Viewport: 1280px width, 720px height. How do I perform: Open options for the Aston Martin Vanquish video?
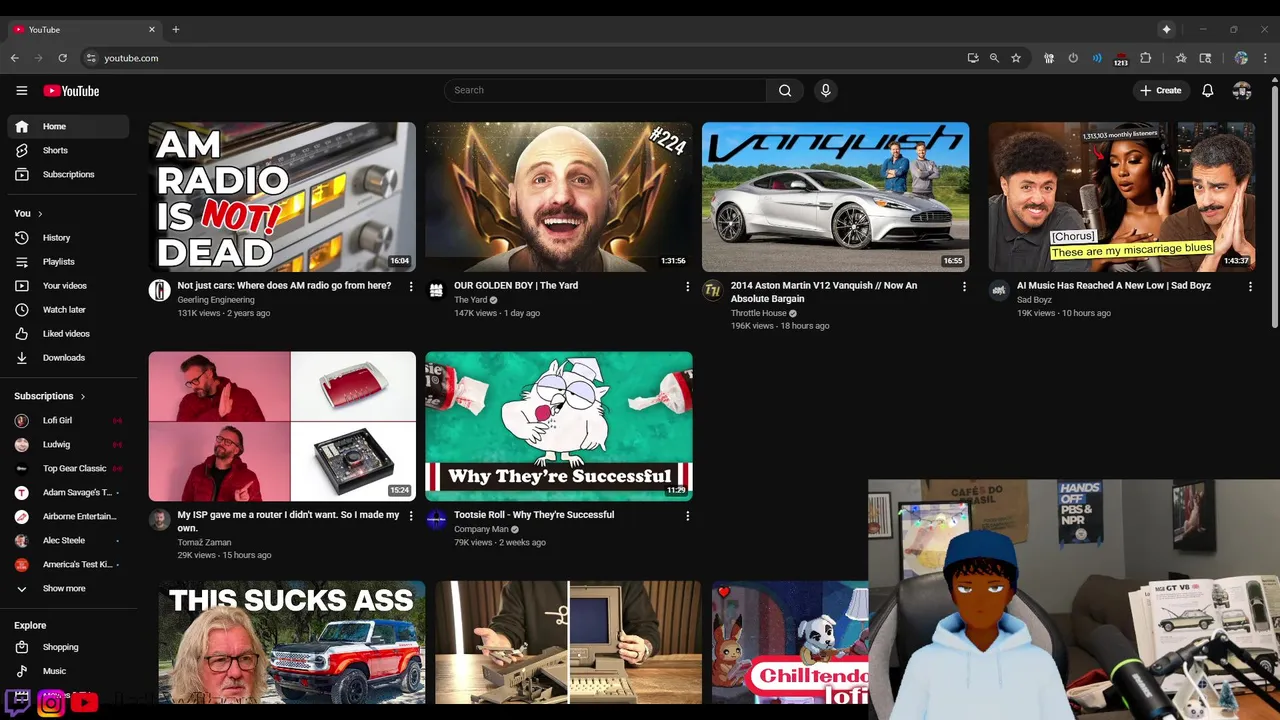[x=964, y=287]
